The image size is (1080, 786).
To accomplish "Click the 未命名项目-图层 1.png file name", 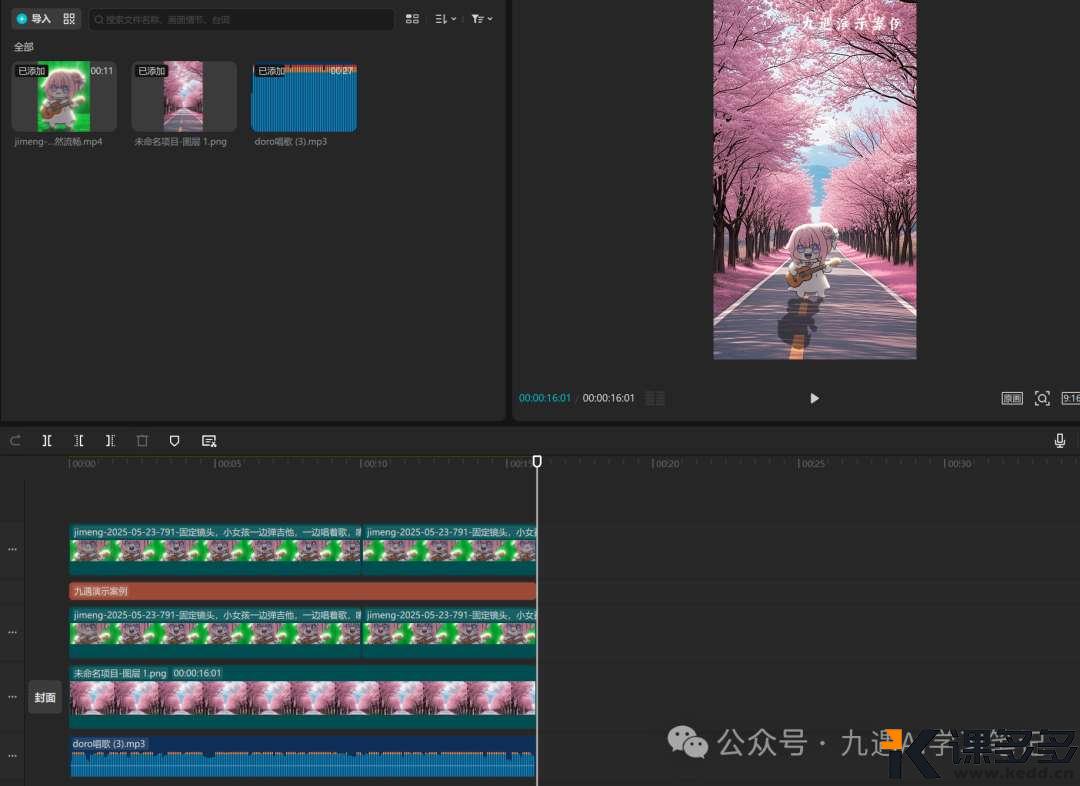I will point(180,141).
